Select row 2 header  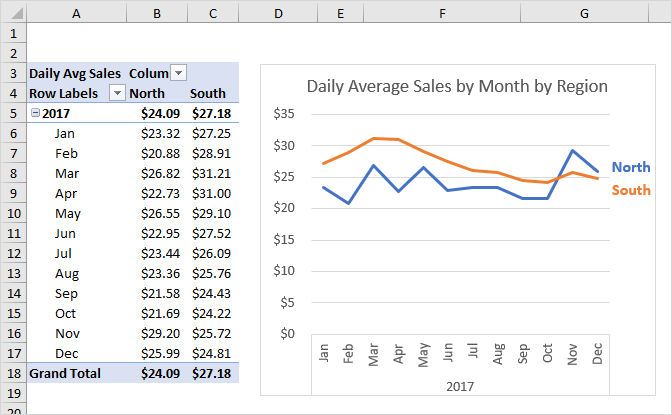[13, 53]
